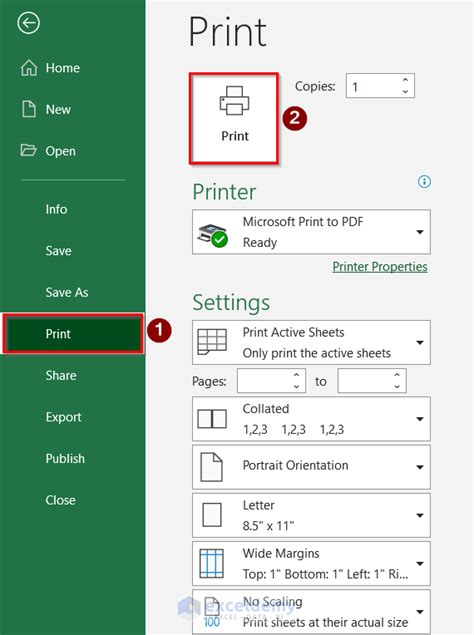The width and height of the screenshot is (474, 635).
Task: Expand the Portrait Orientation dropdown
Action: [420, 467]
